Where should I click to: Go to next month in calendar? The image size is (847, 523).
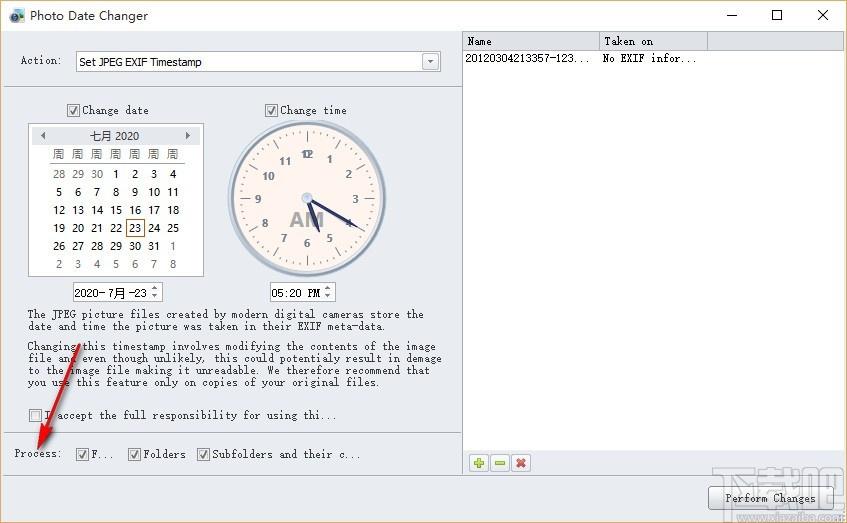pos(187,136)
